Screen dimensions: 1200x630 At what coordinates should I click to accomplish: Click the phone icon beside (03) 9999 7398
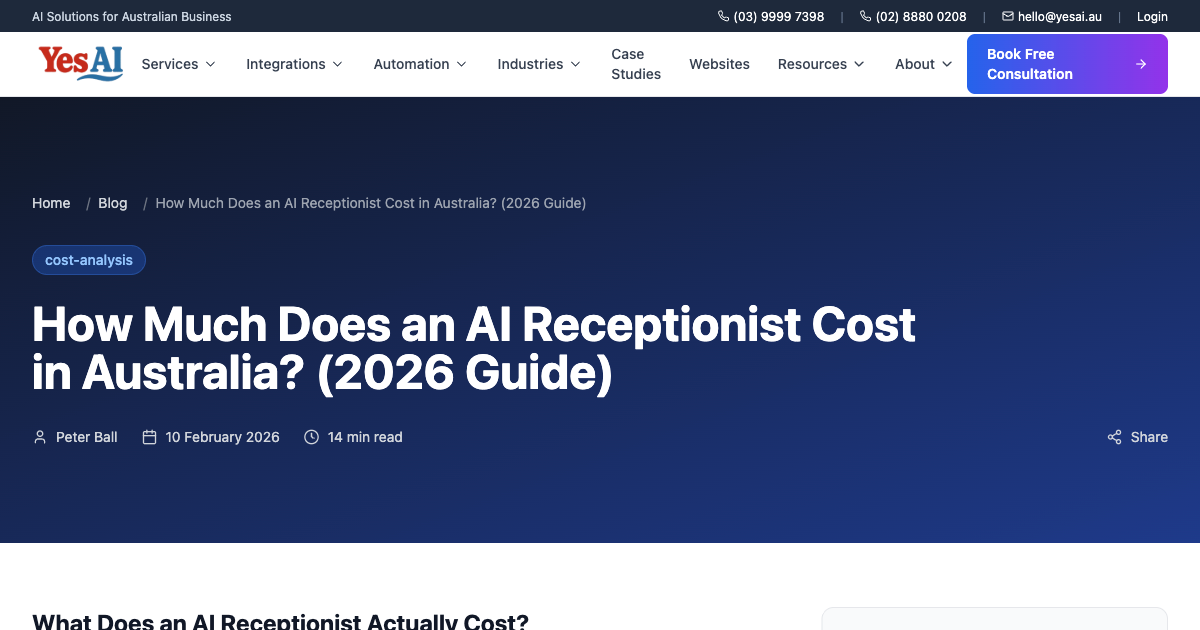pyautogui.click(x=721, y=16)
